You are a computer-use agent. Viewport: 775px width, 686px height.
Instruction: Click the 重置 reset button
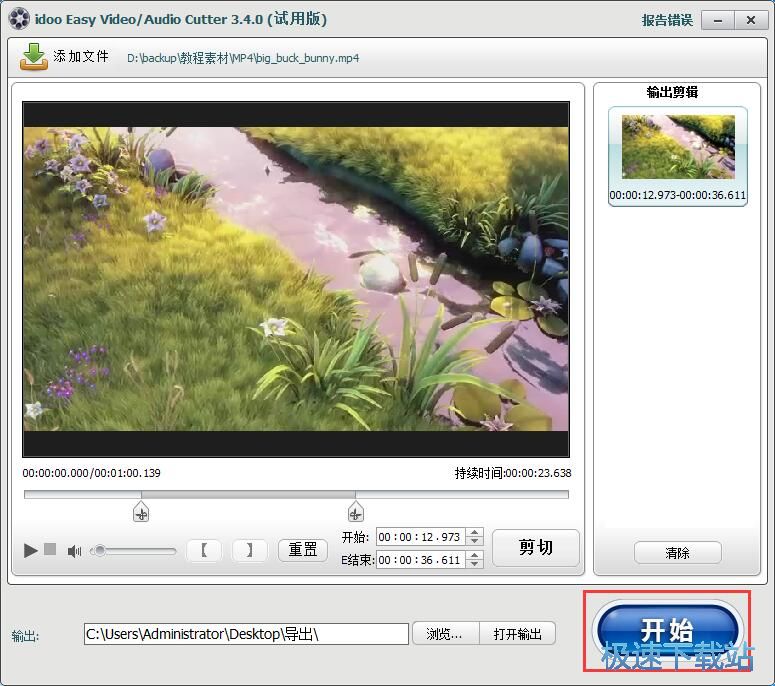(302, 550)
